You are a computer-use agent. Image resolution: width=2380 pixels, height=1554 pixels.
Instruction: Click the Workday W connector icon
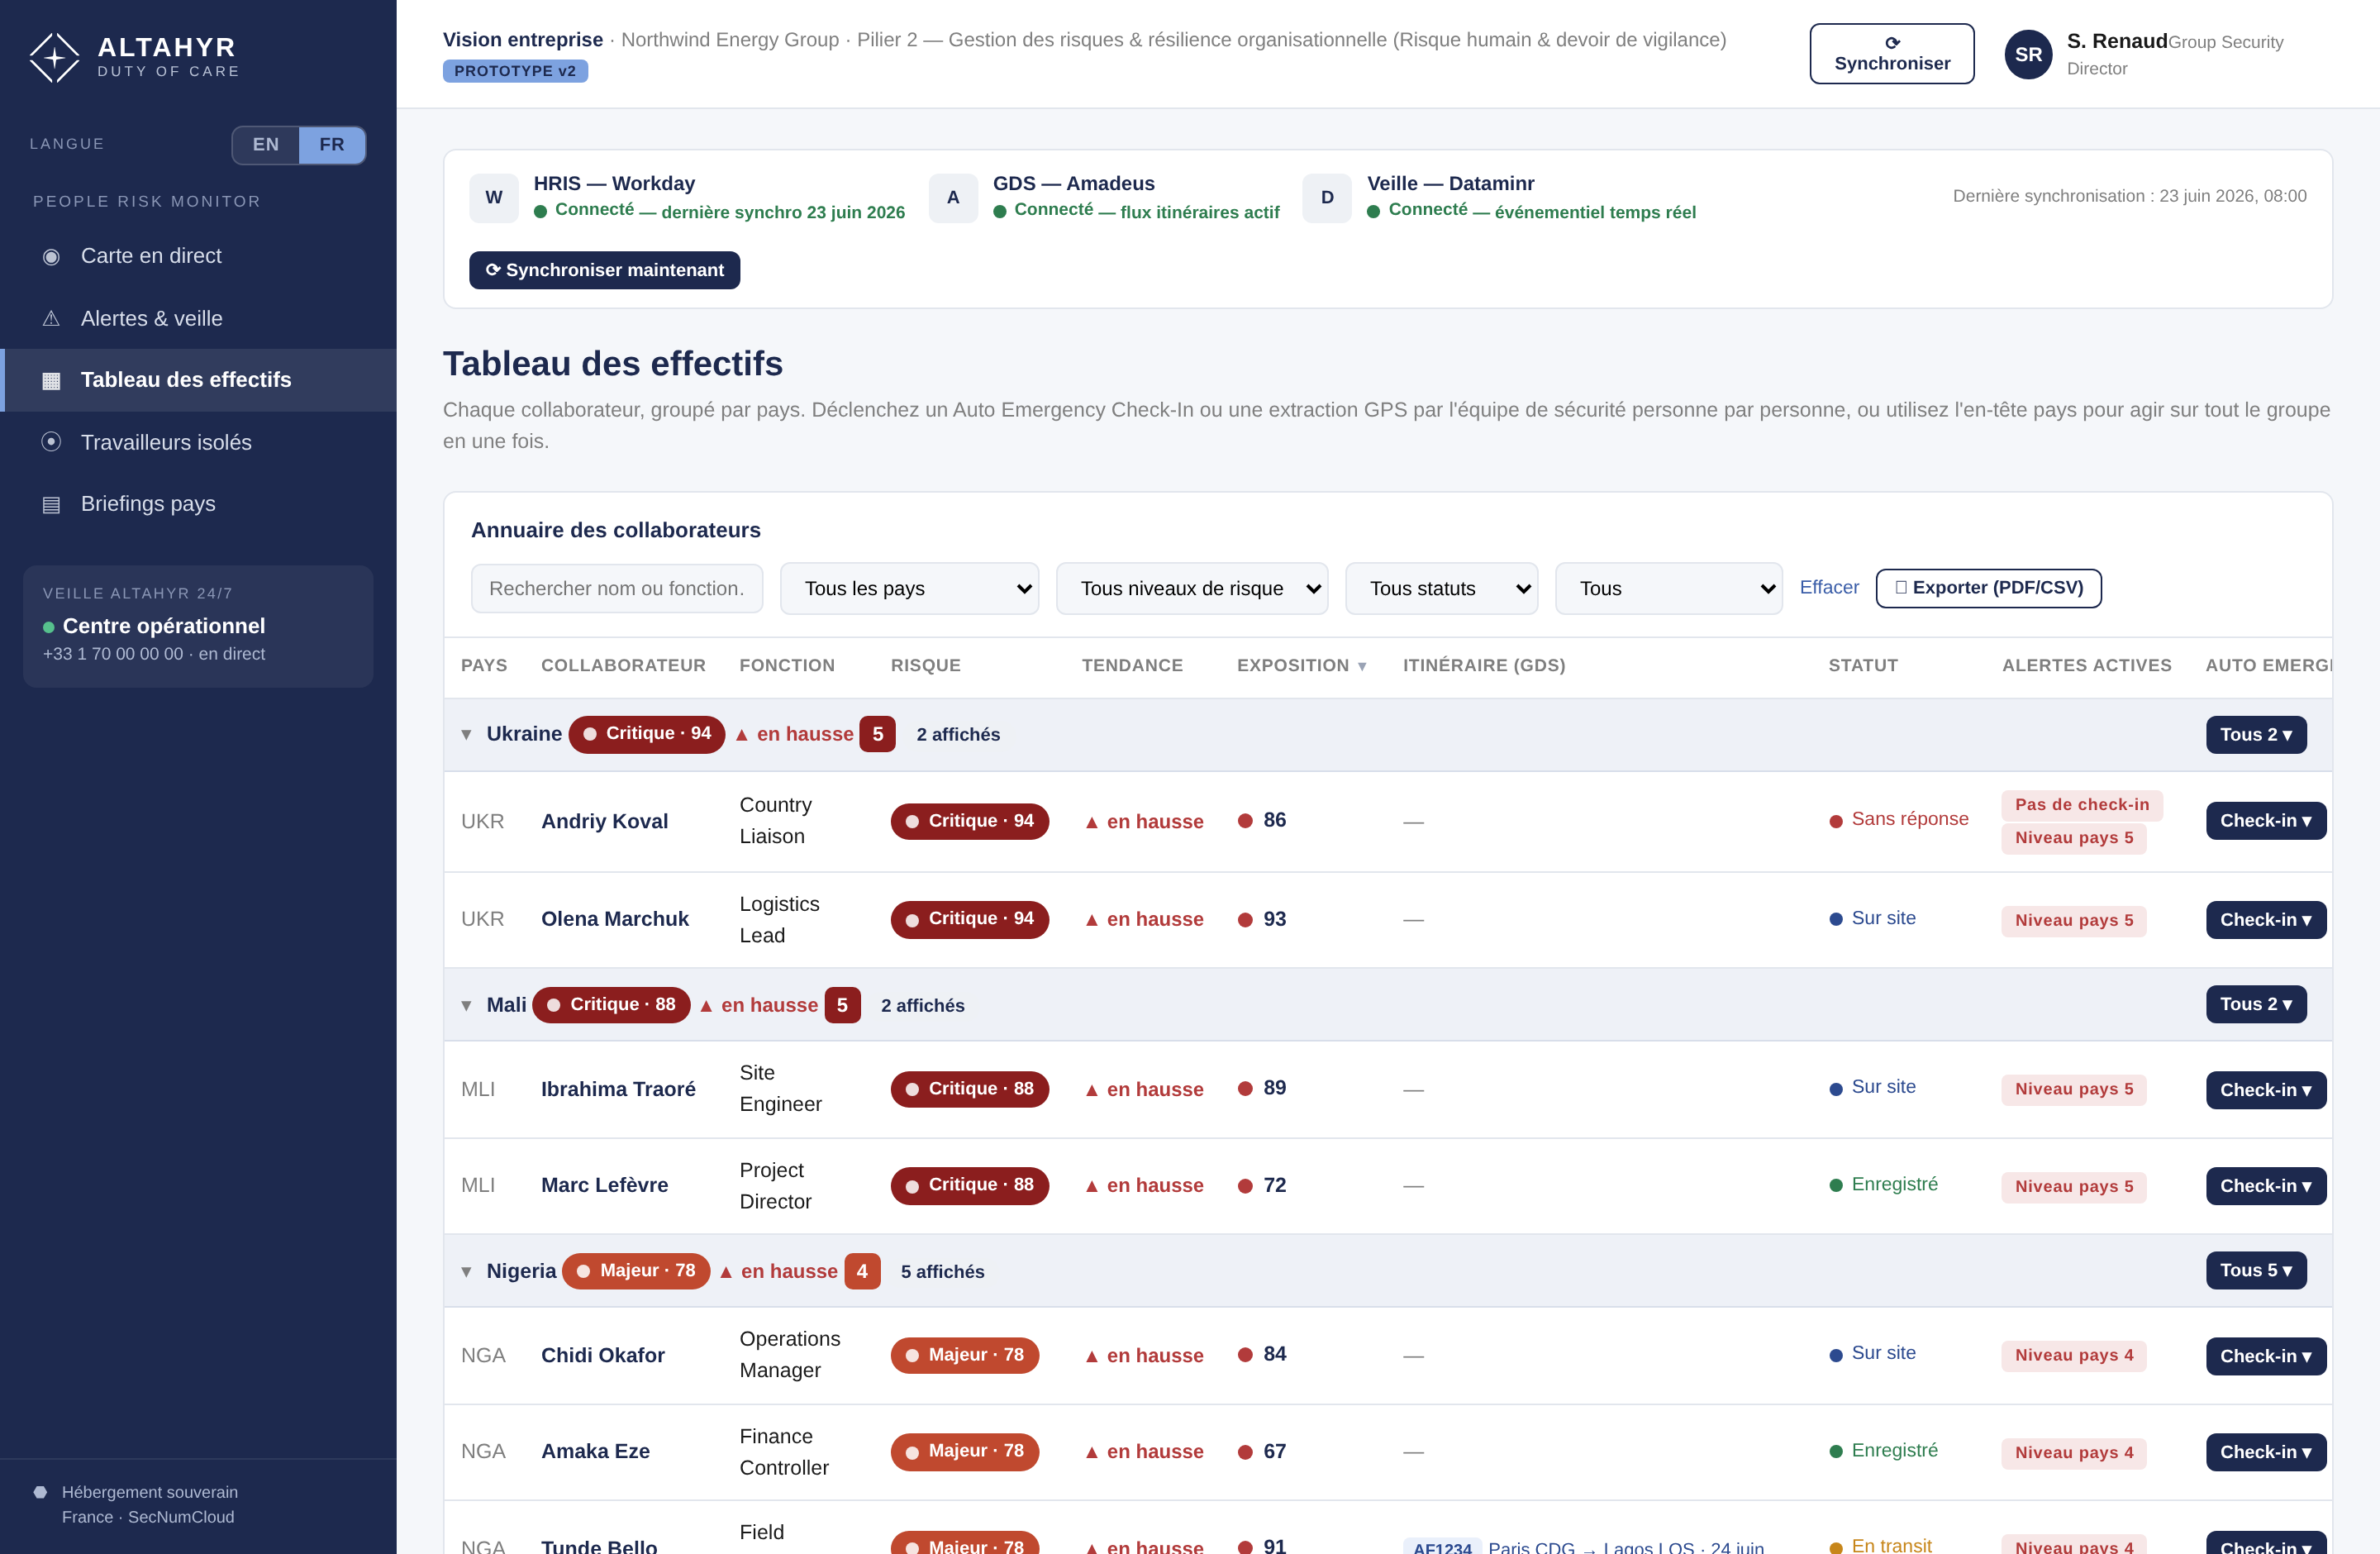click(494, 197)
